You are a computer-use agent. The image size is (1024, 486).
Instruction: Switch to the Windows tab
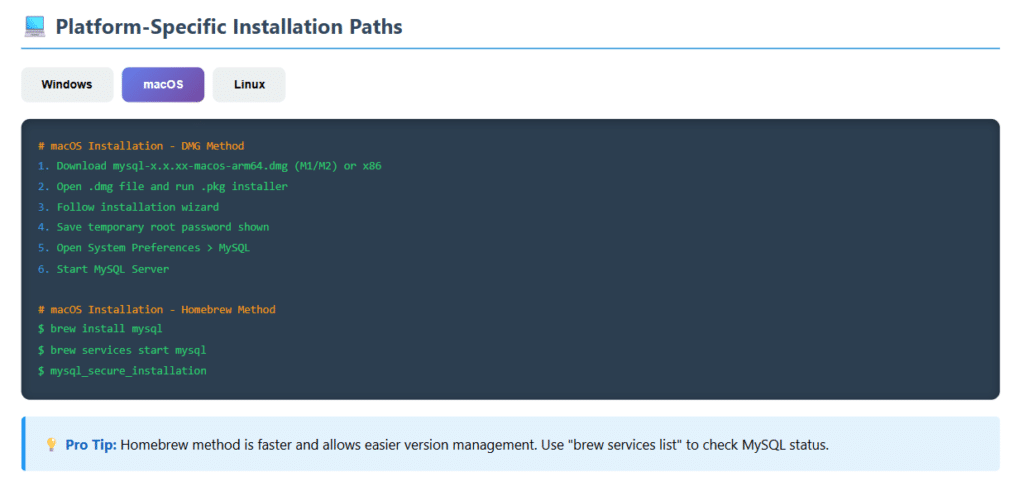[67, 85]
